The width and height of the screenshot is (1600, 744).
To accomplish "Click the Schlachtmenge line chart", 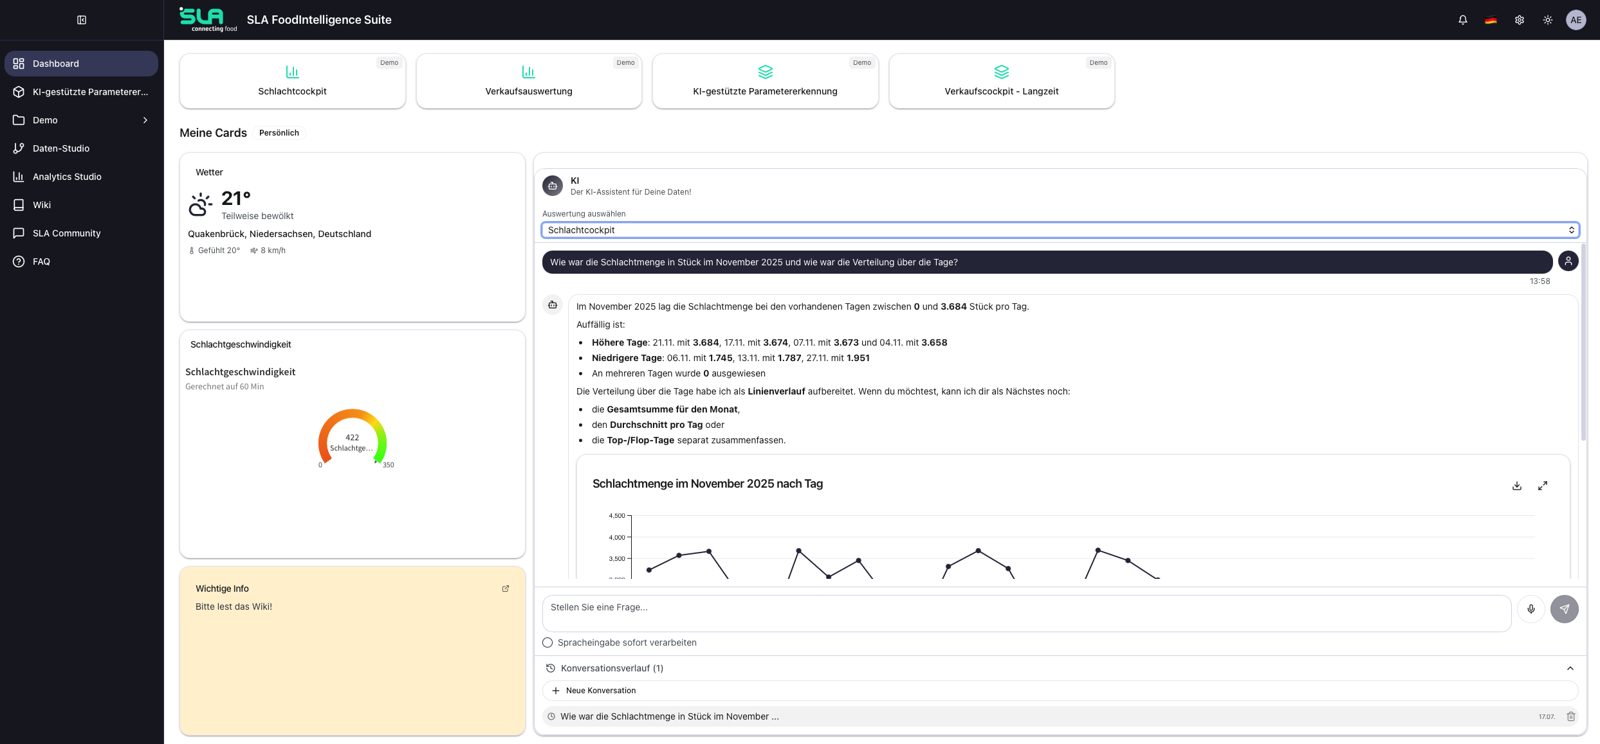I will click(1072, 545).
